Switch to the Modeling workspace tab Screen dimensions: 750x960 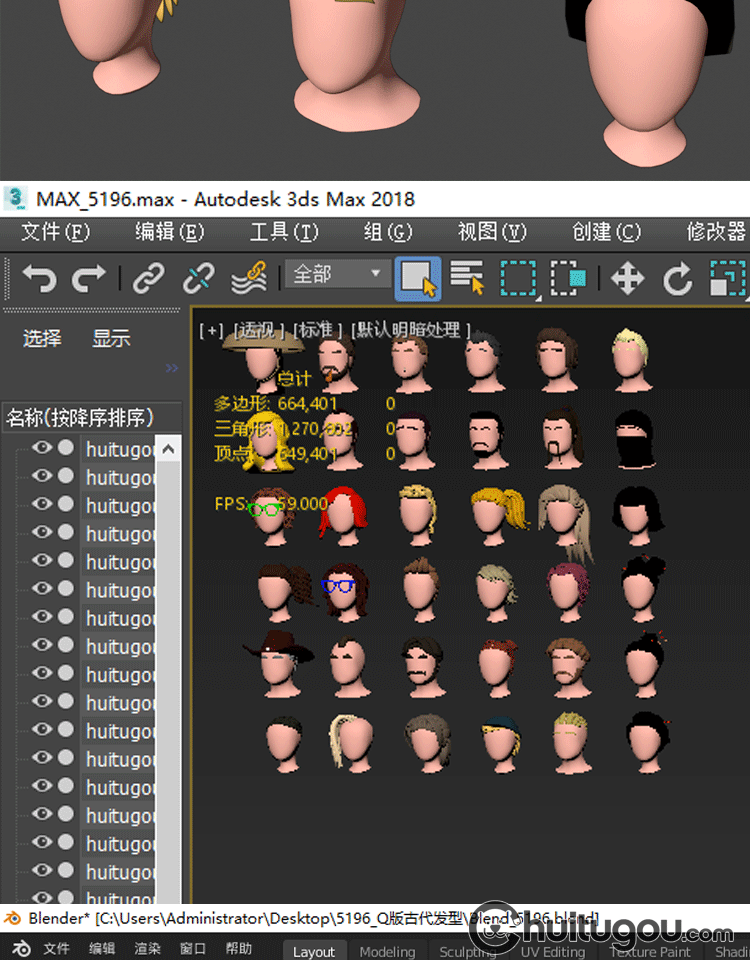point(387,951)
